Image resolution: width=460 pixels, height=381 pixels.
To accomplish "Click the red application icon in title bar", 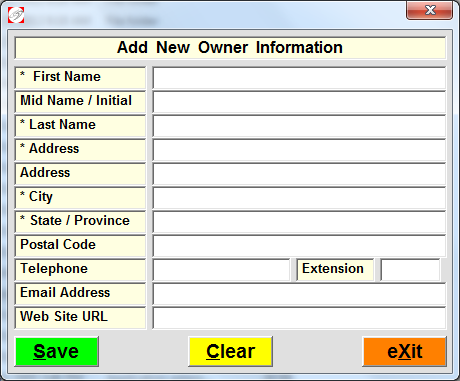I will click(16, 15).
